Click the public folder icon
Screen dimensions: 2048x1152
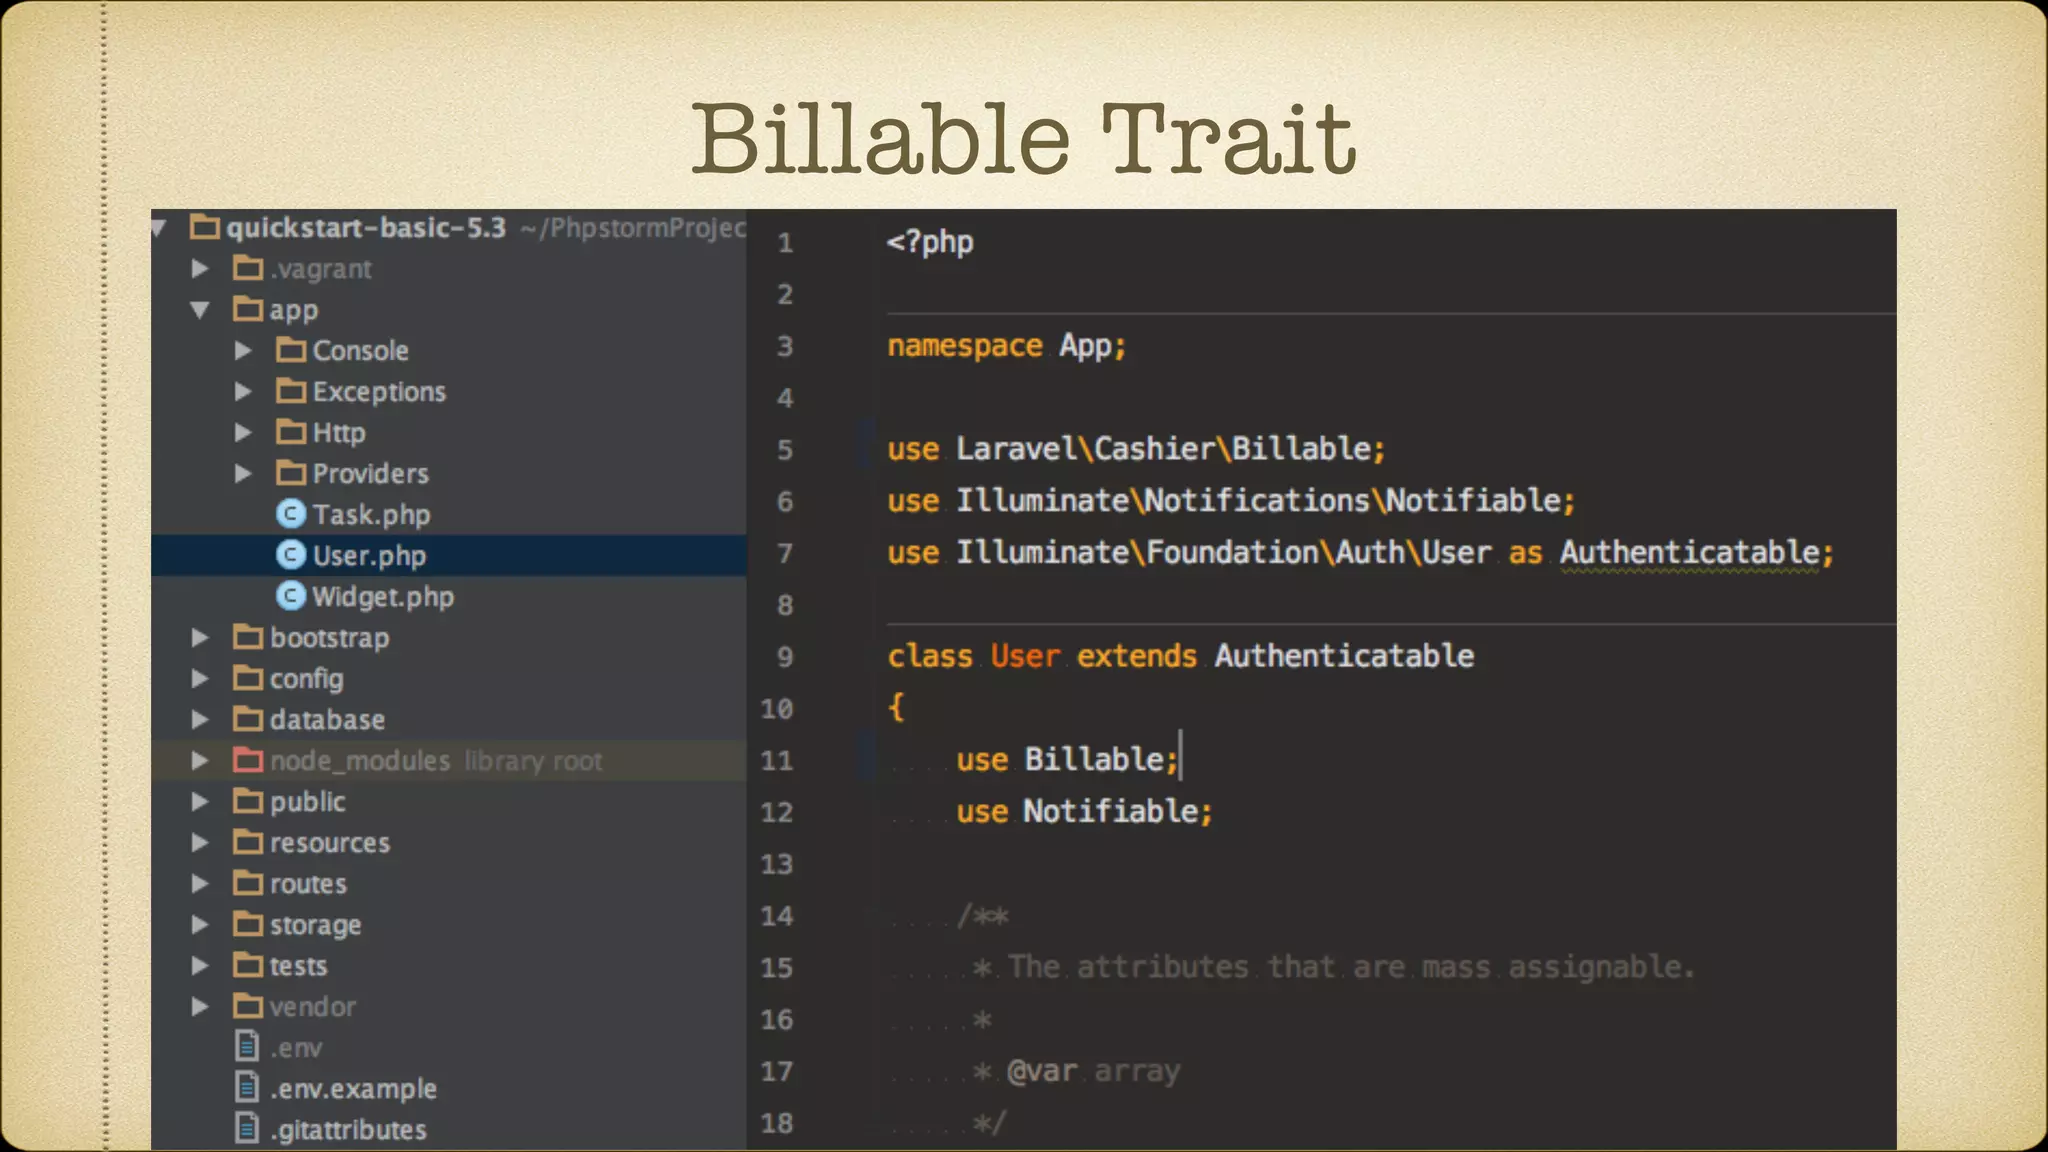pyautogui.click(x=248, y=801)
